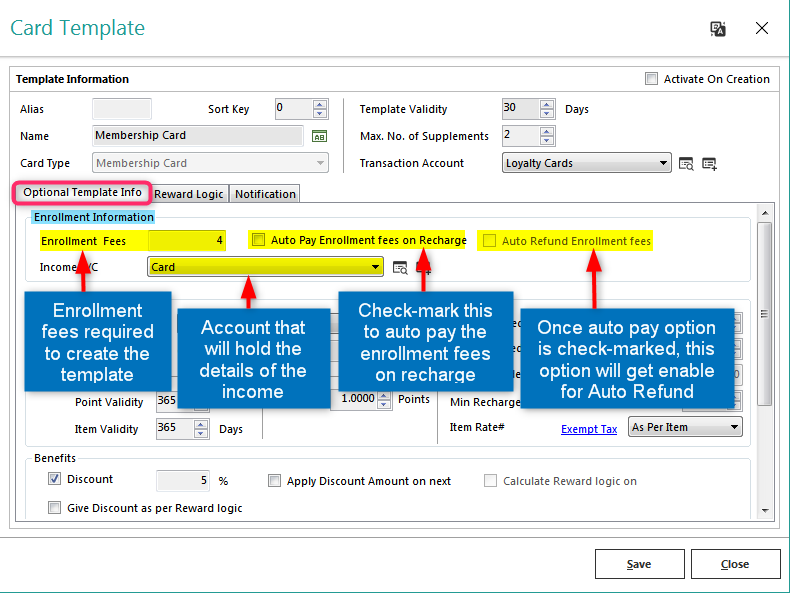
Task: Check Apply Discount Amount on next
Action: click(274, 481)
